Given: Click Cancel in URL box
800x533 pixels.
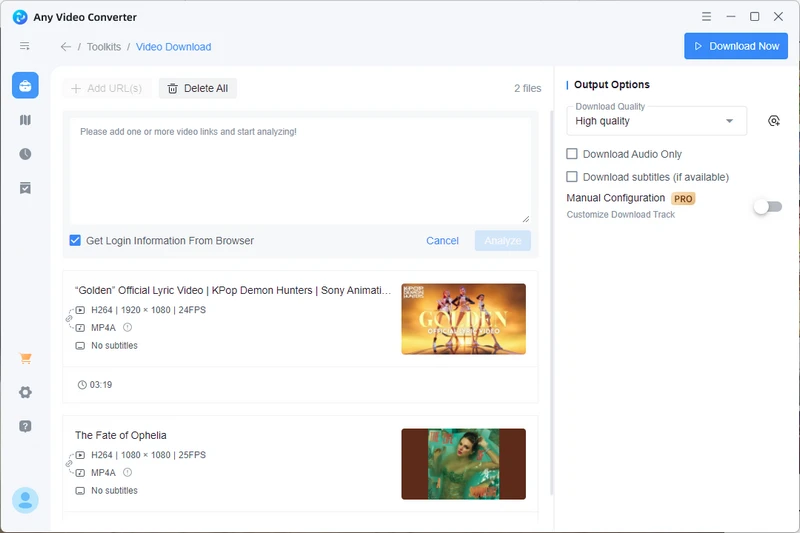Looking at the screenshot, I should 442,241.
